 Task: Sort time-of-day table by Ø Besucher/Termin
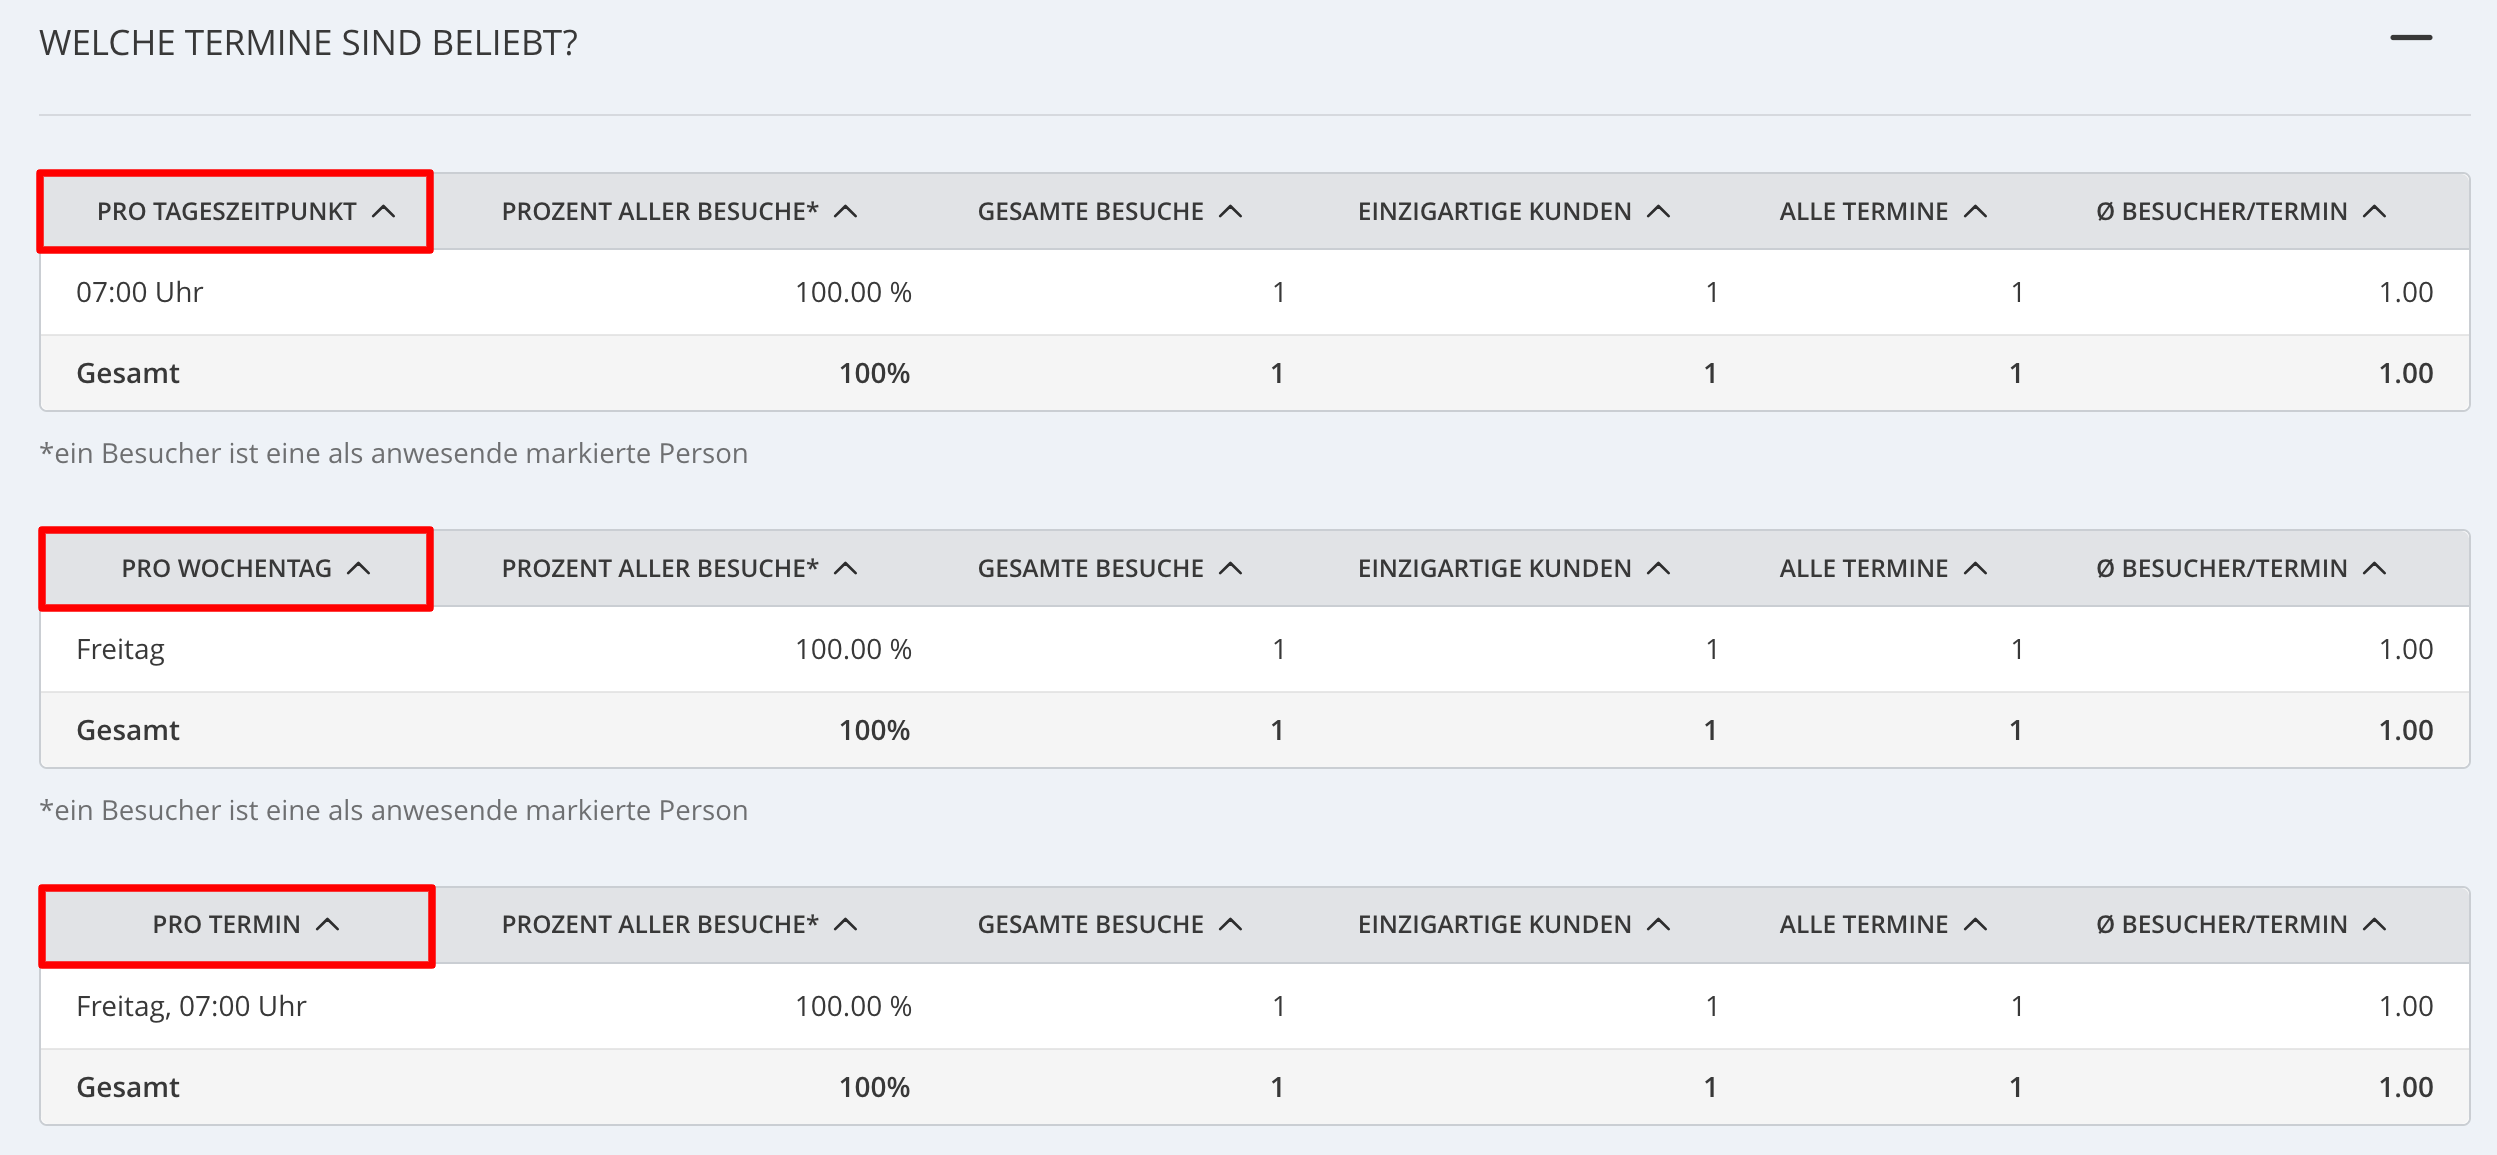tap(2241, 211)
